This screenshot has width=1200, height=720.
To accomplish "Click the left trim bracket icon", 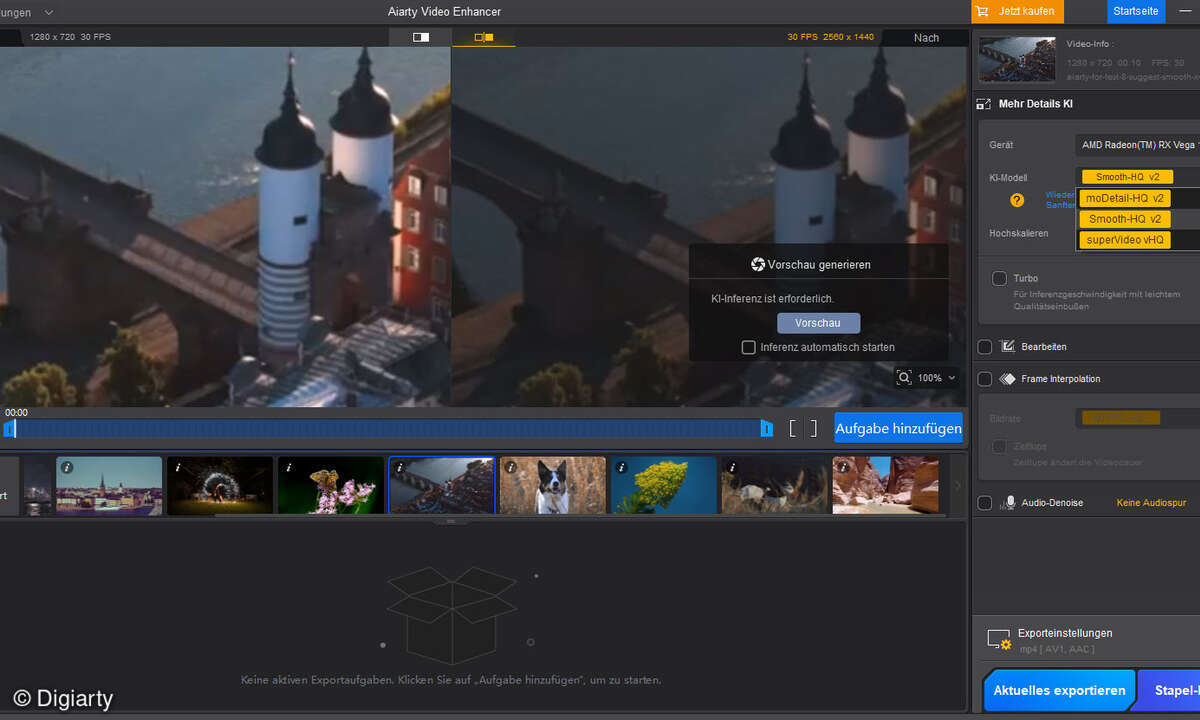I will (793, 429).
